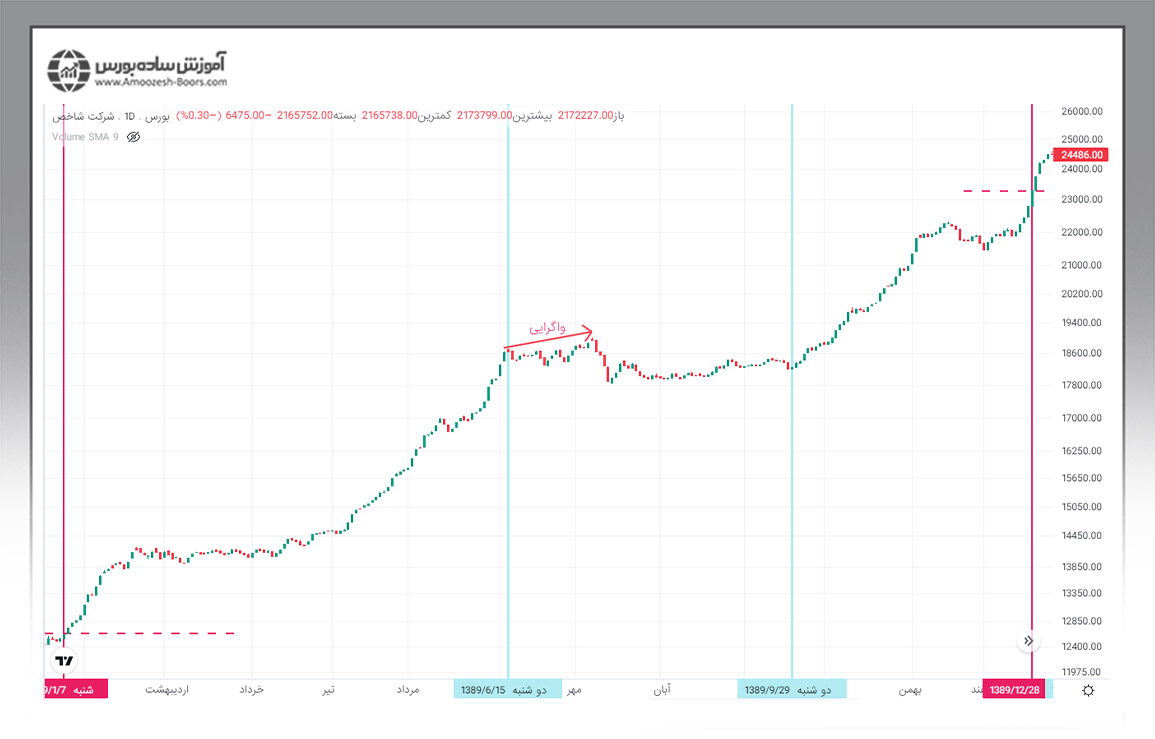Click the آبان month on time axis
The height and width of the screenshot is (739, 1155).
[x=662, y=690]
